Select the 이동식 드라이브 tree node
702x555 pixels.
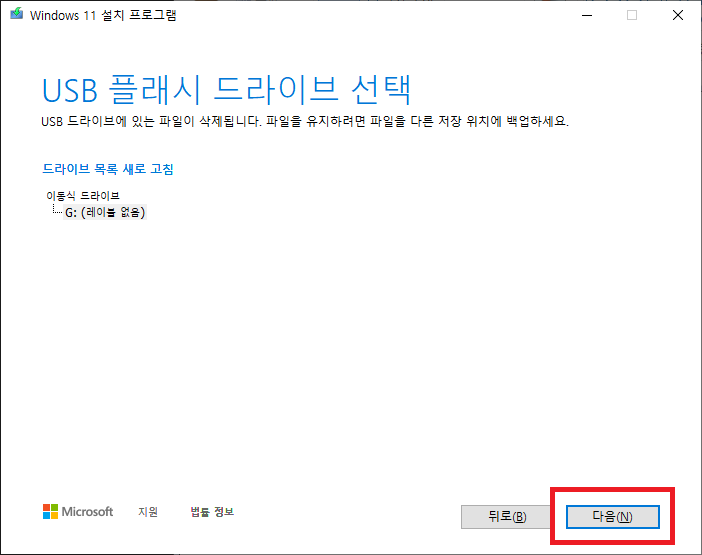[x=83, y=196]
